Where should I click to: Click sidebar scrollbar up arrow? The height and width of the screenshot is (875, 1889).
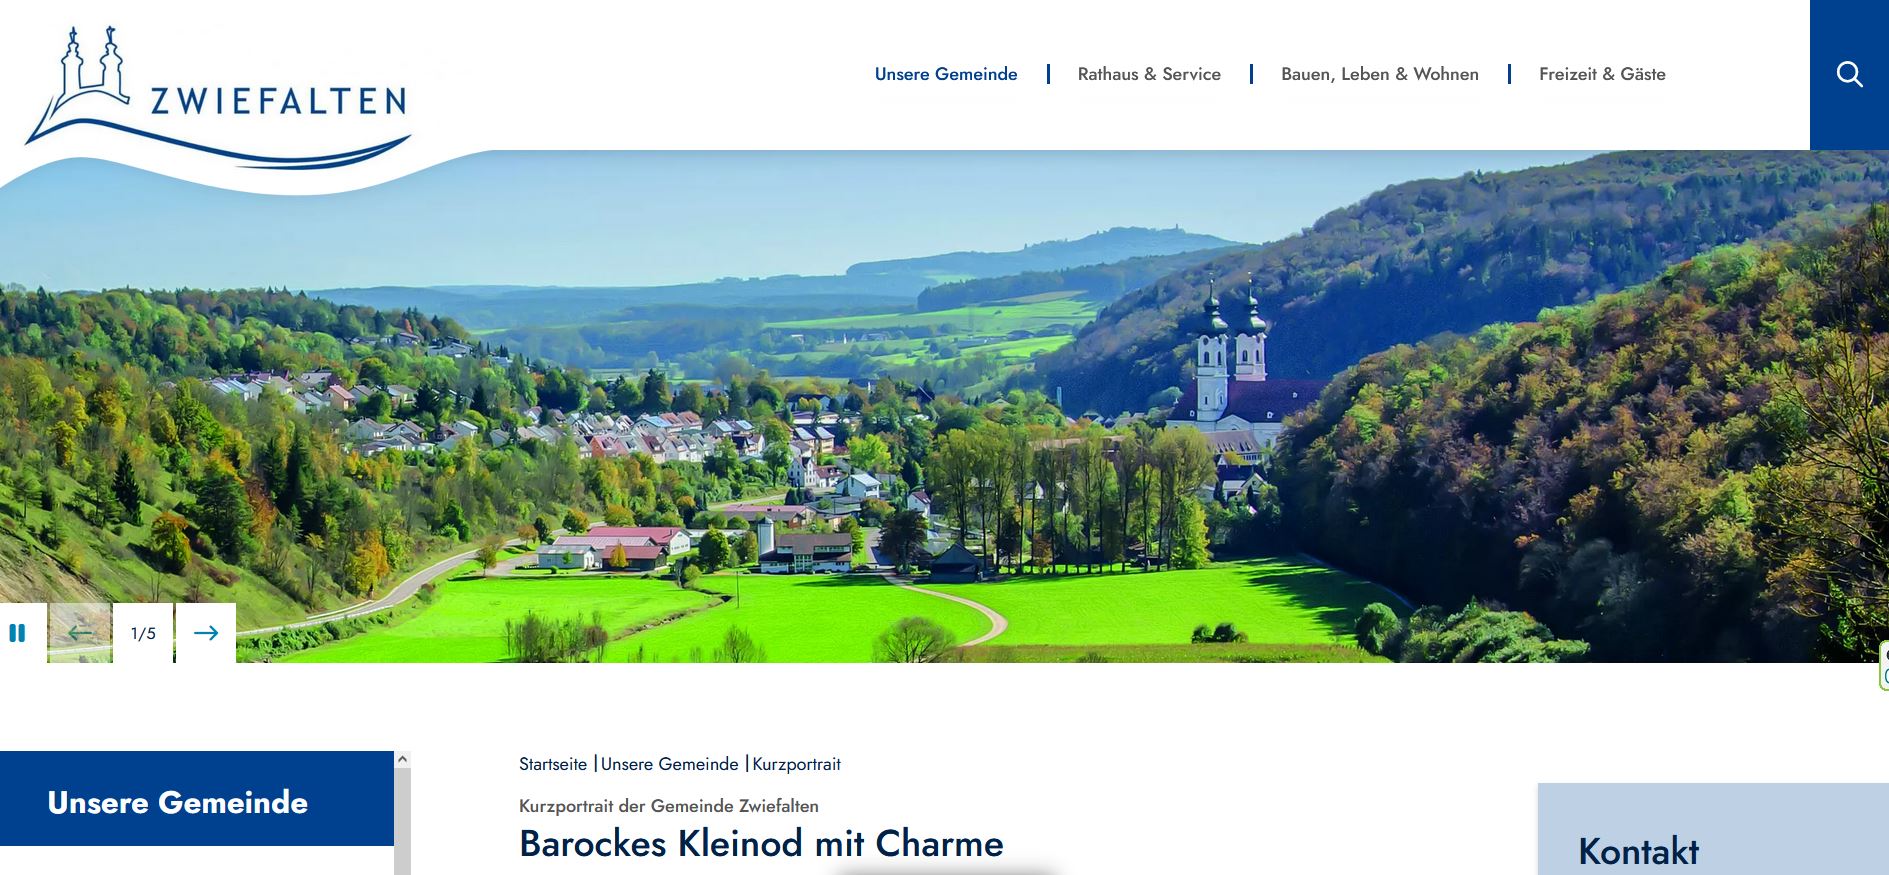tap(402, 759)
